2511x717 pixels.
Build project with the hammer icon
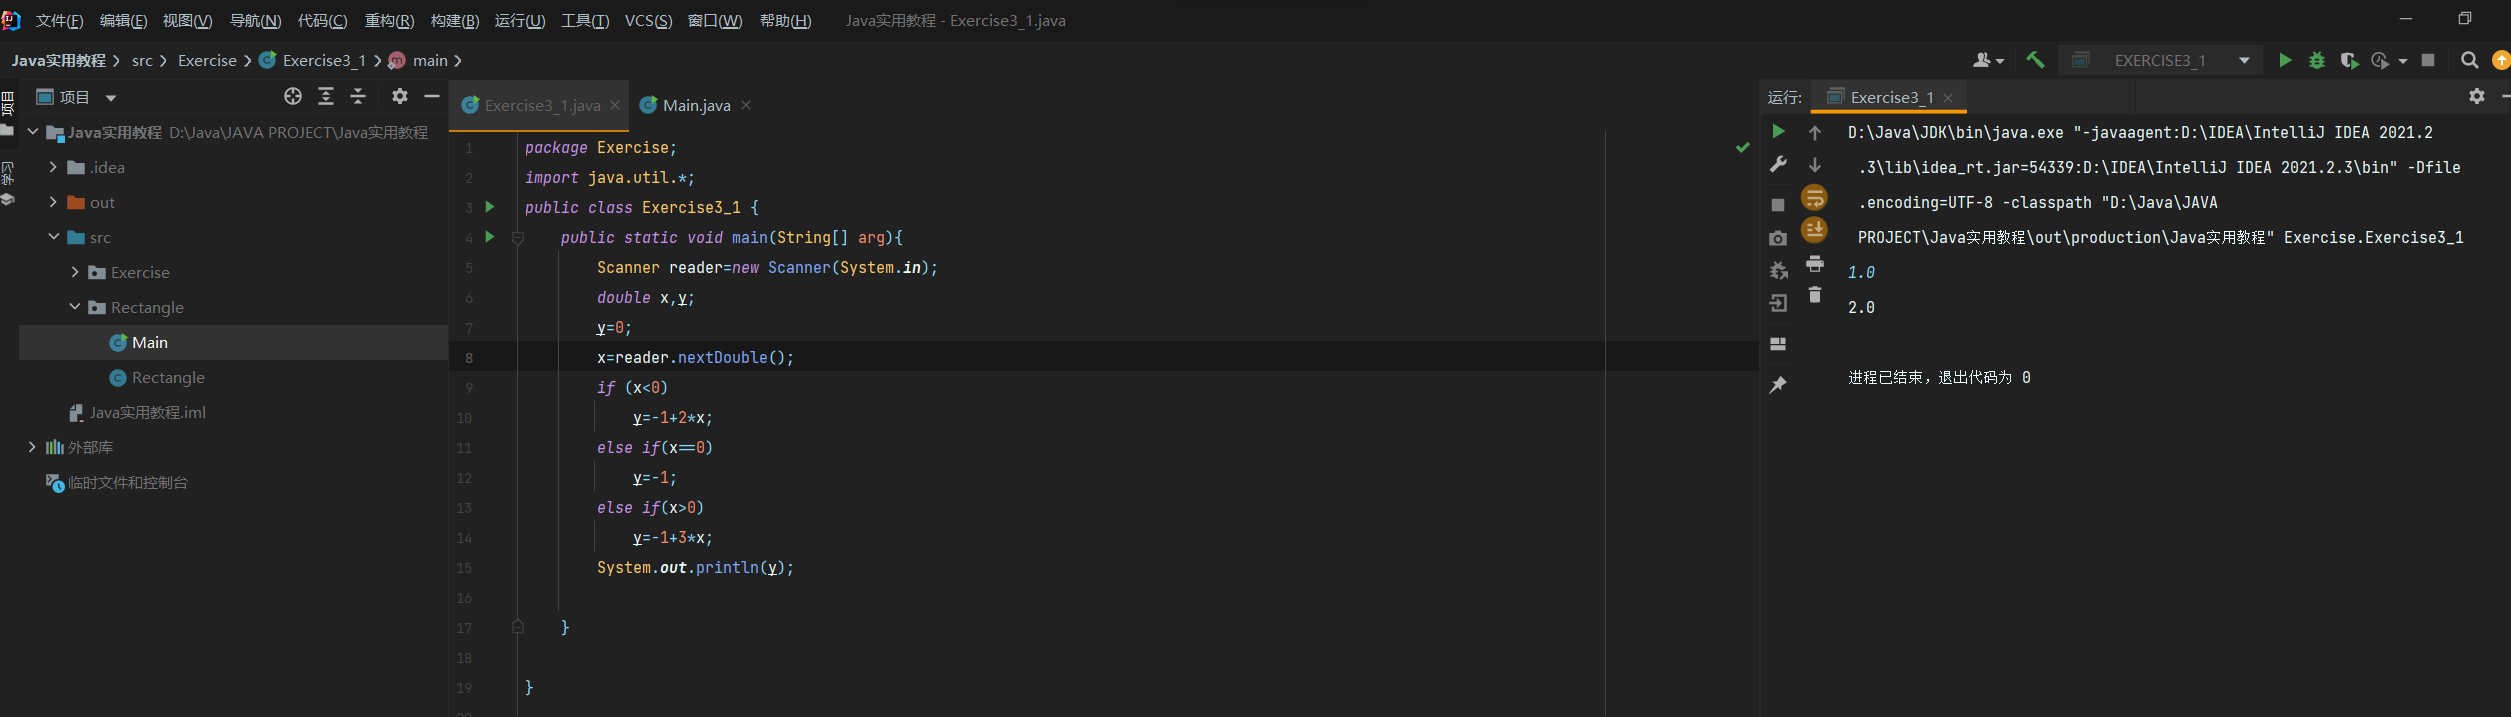[2035, 60]
